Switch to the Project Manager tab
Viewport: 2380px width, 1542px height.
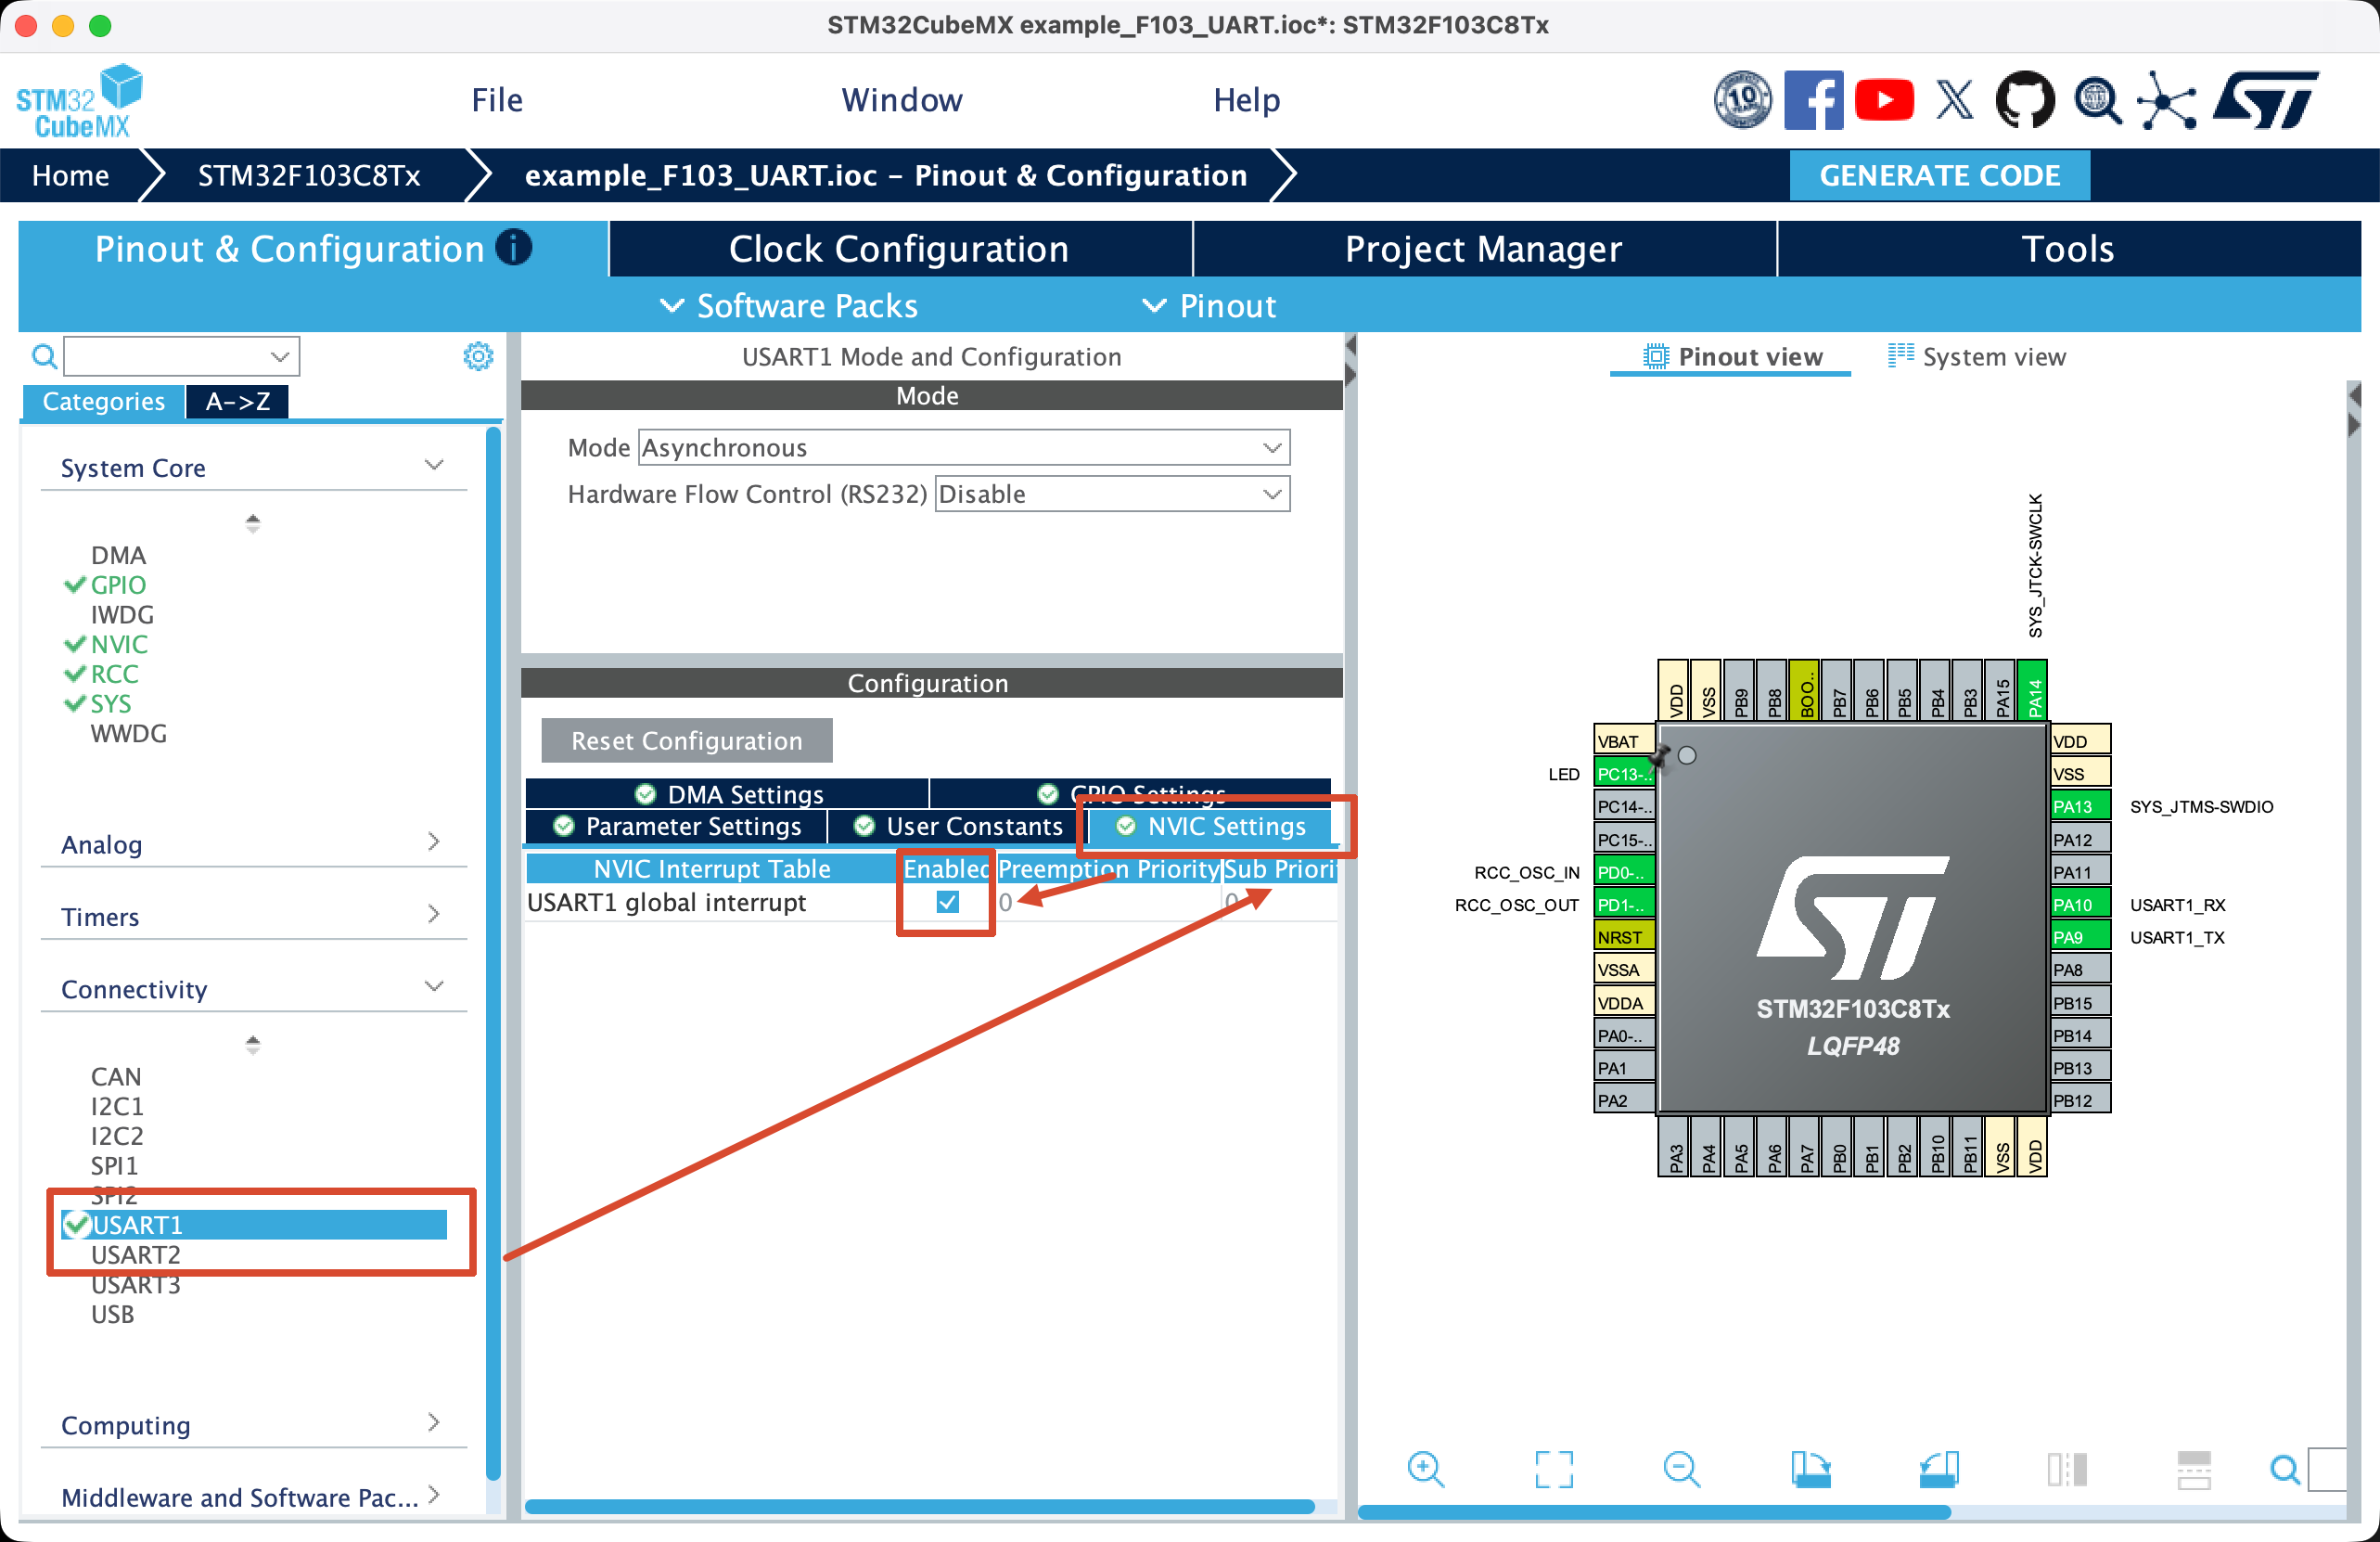pos(1484,248)
